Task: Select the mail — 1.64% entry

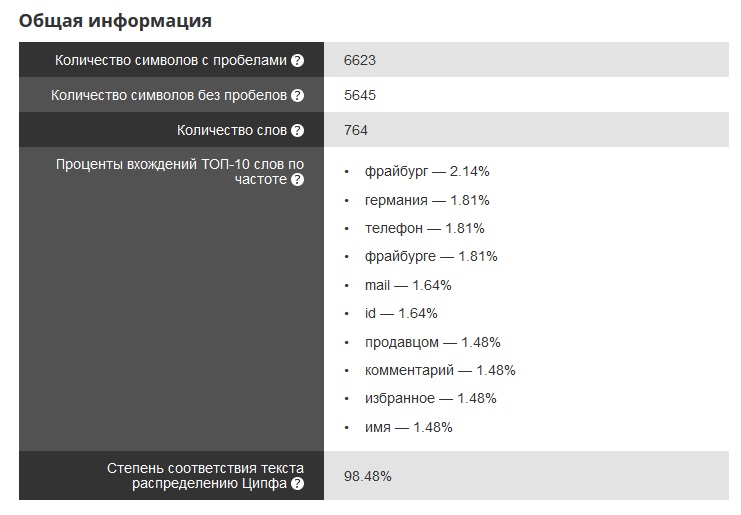Action: [x=408, y=285]
